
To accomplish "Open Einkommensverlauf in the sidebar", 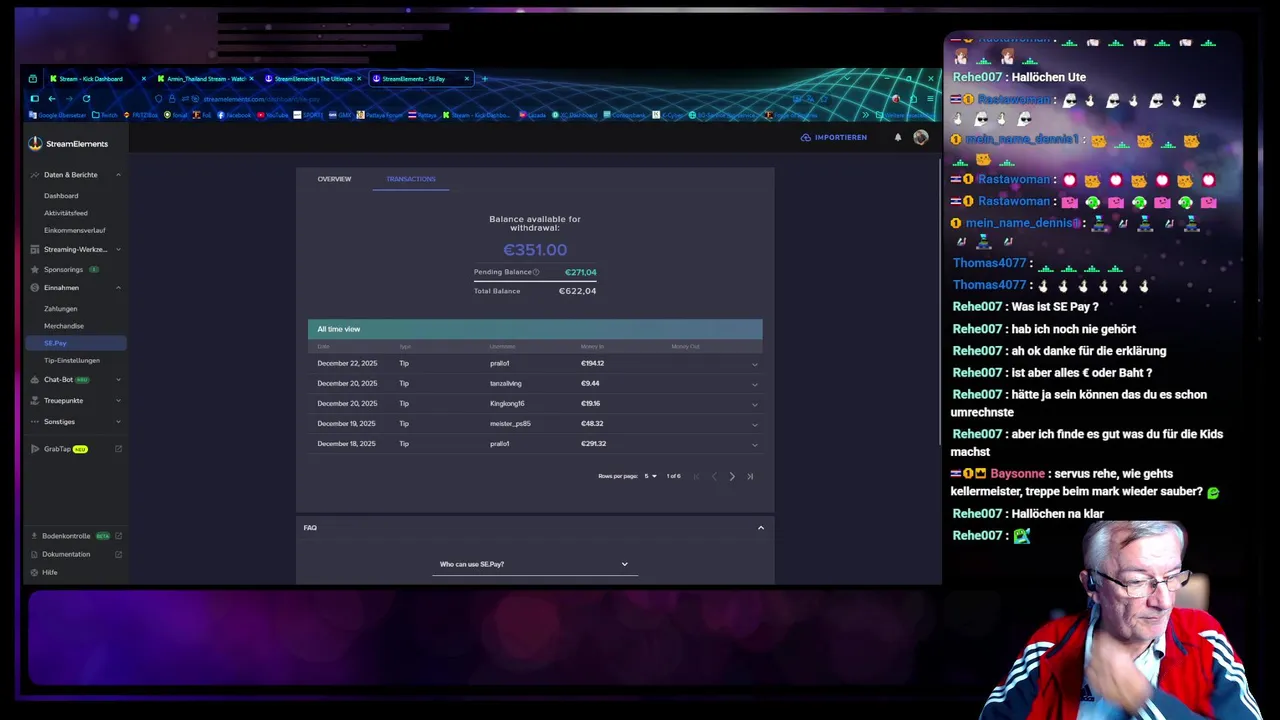I will click(x=75, y=230).
